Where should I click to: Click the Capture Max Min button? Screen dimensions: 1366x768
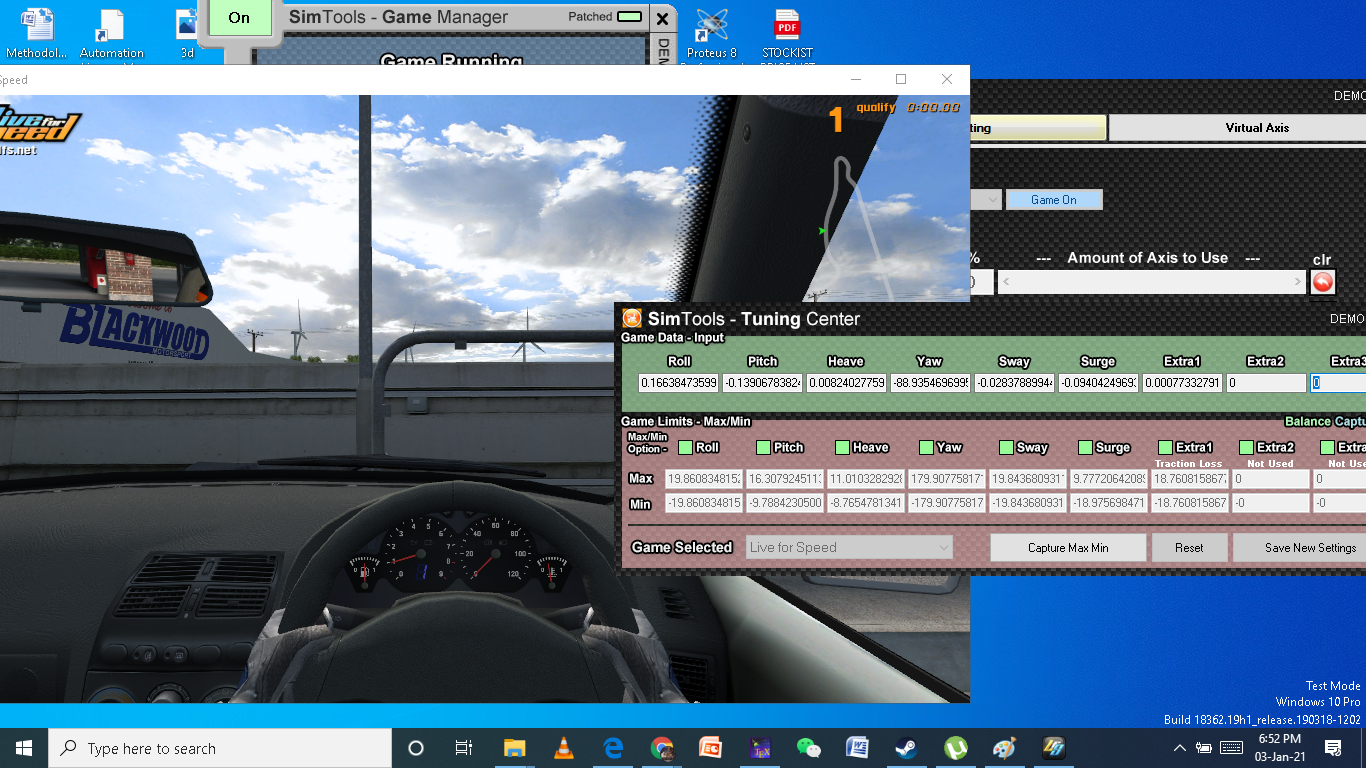pos(1068,548)
